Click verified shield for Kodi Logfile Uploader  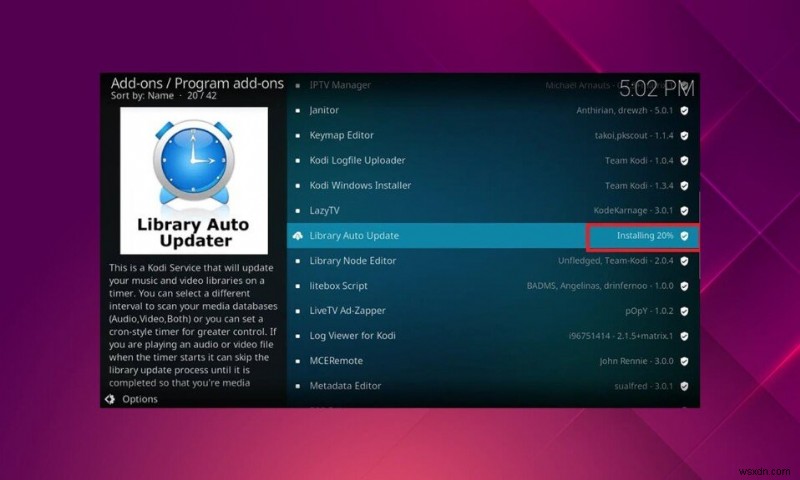point(684,160)
